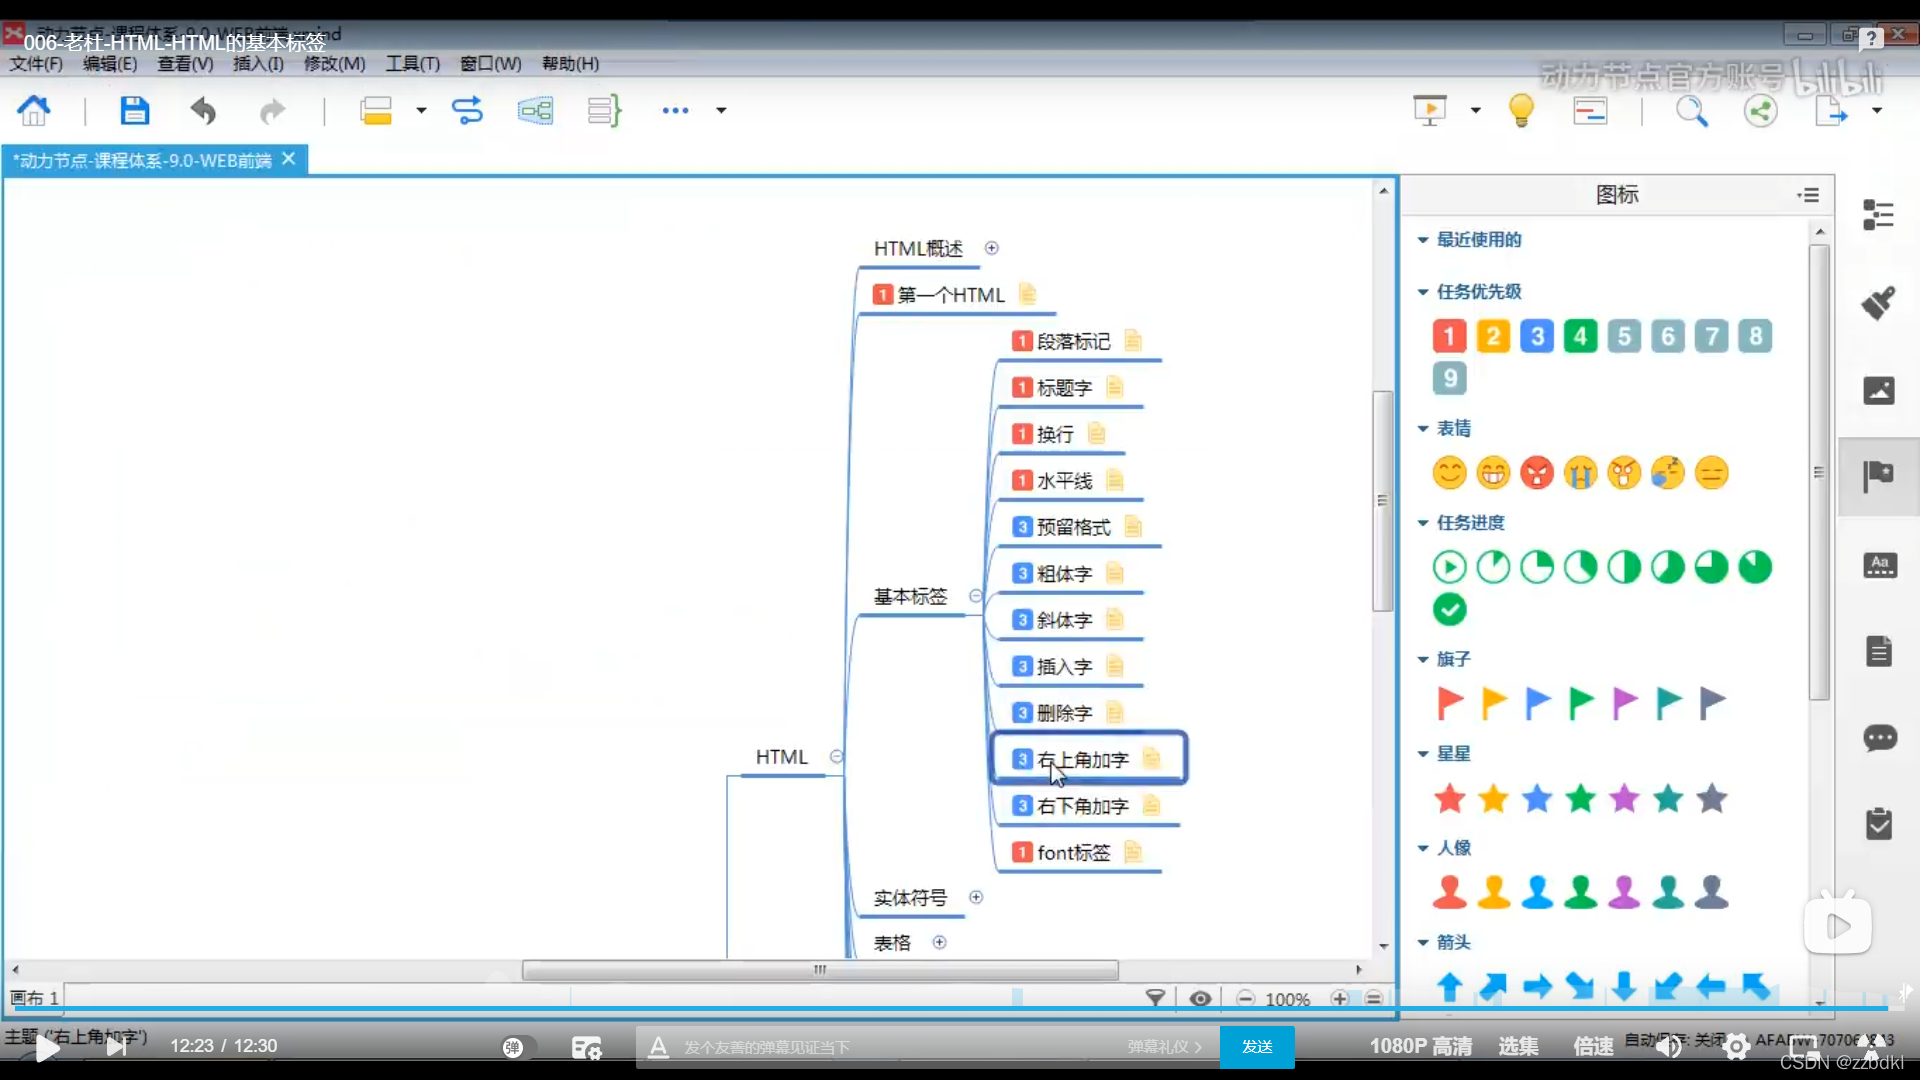
Task: Insert boundary icon in the toolbar
Action: (x=535, y=110)
